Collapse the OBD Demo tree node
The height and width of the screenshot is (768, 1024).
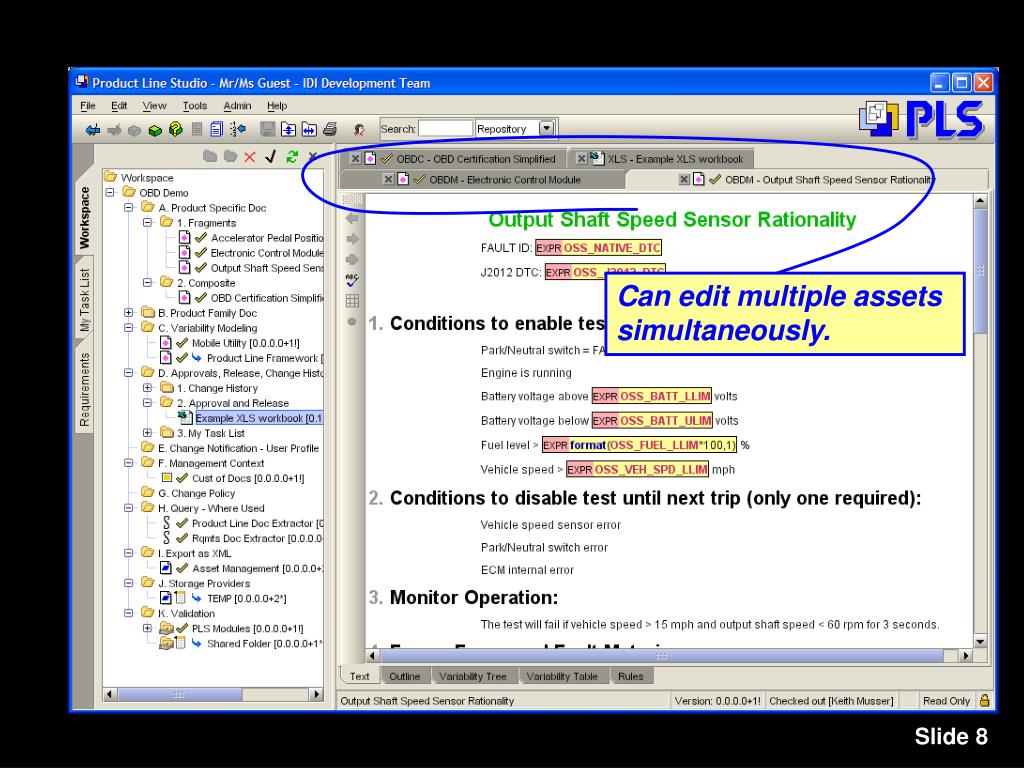coord(110,193)
